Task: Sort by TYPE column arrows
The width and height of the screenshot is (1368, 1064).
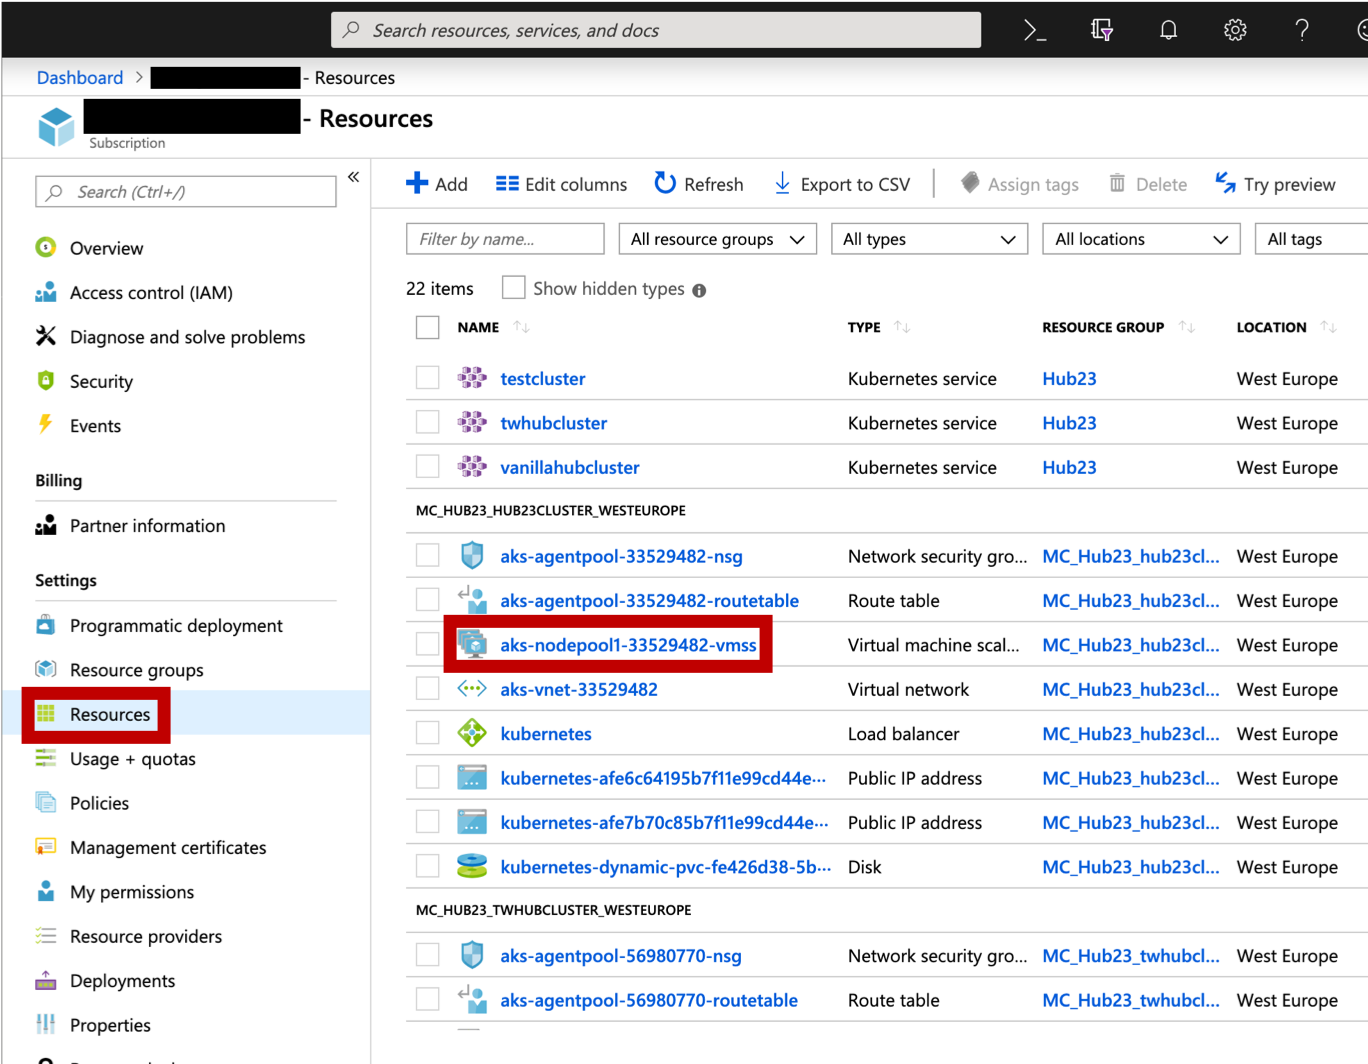Action: point(902,327)
